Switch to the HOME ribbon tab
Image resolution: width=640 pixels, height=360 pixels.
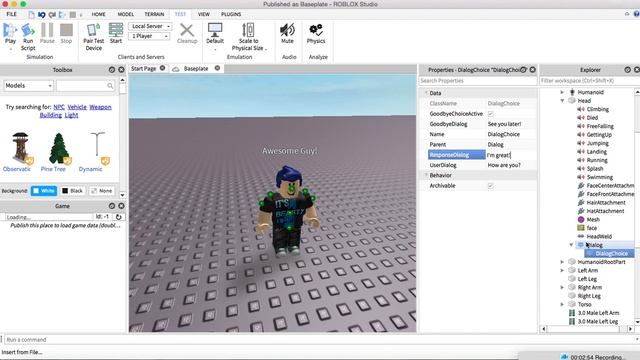[98, 14]
